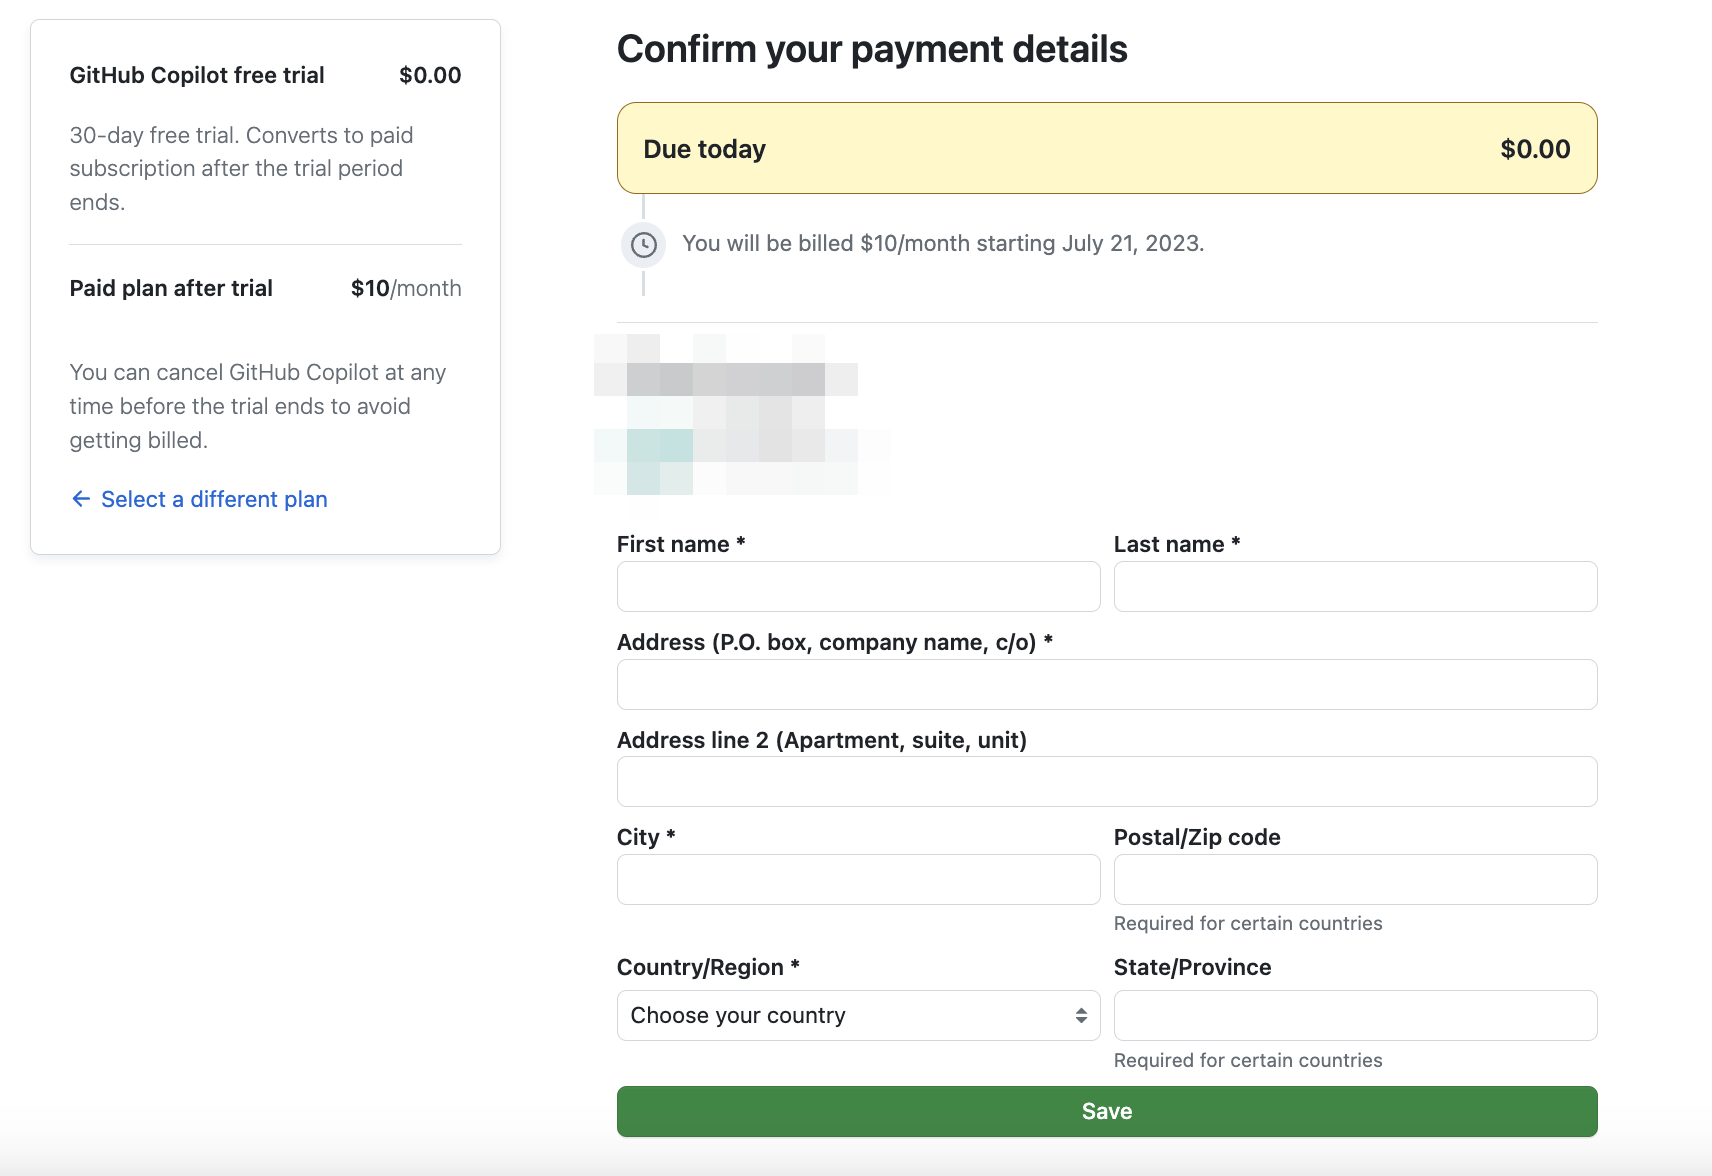Click the State/Province input field
The width and height of the screenshot is (1712, 1176).
(1355, 1015)
